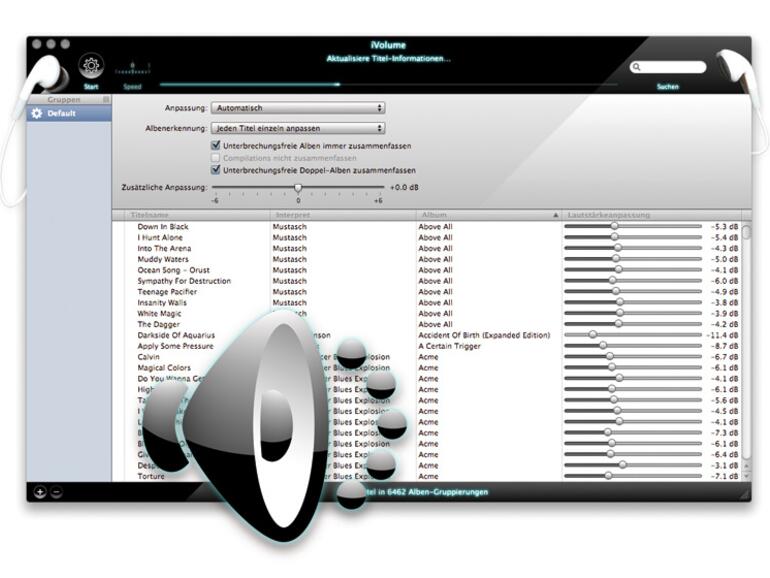Select the track 'I Hunt Alone'
770x578 pixels.
coord(160,237)
